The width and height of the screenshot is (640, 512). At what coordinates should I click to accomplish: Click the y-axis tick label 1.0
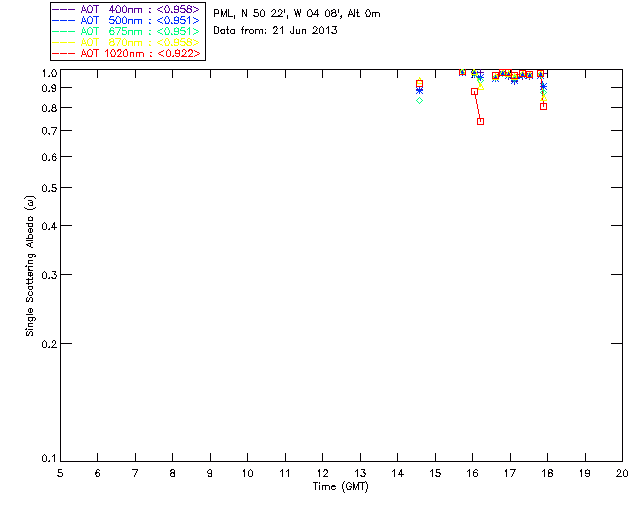[49, 73]
